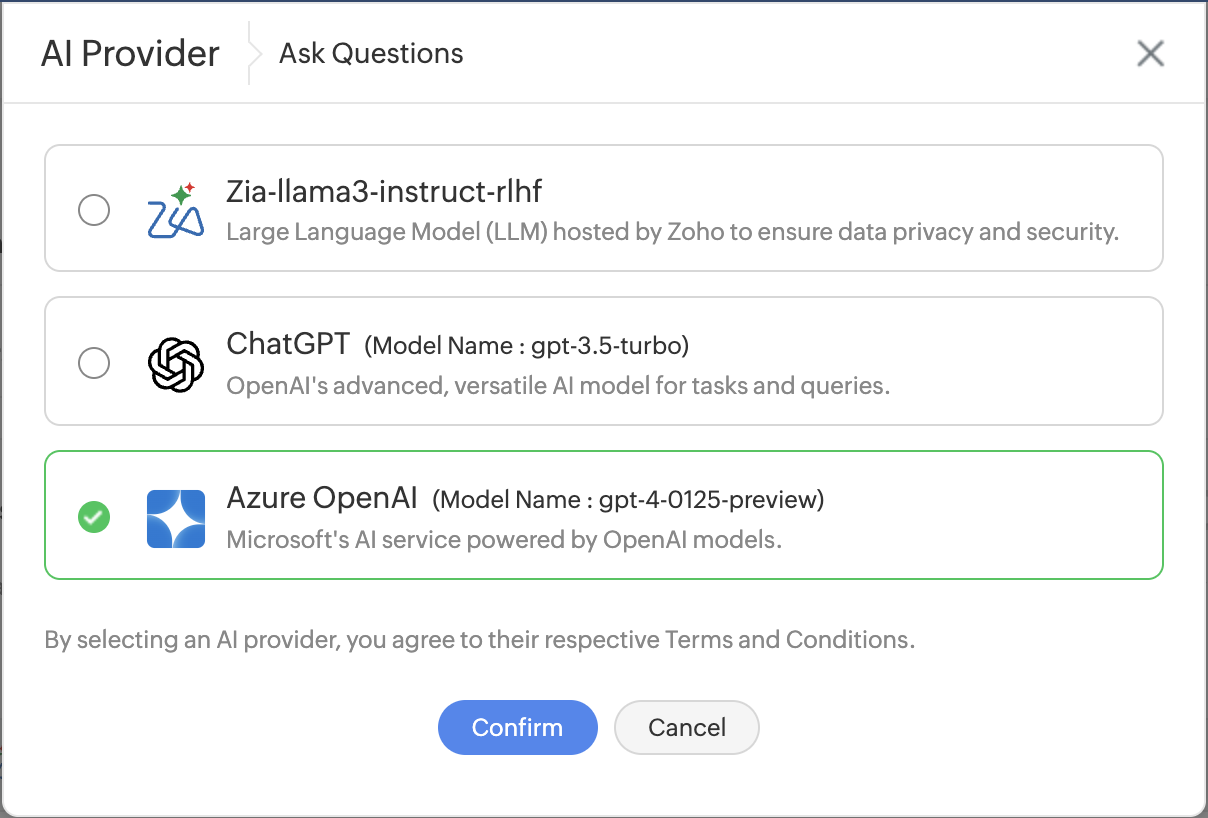Click Microsoft's AI service description text
1208x818 pixels.
click(504, 540)
